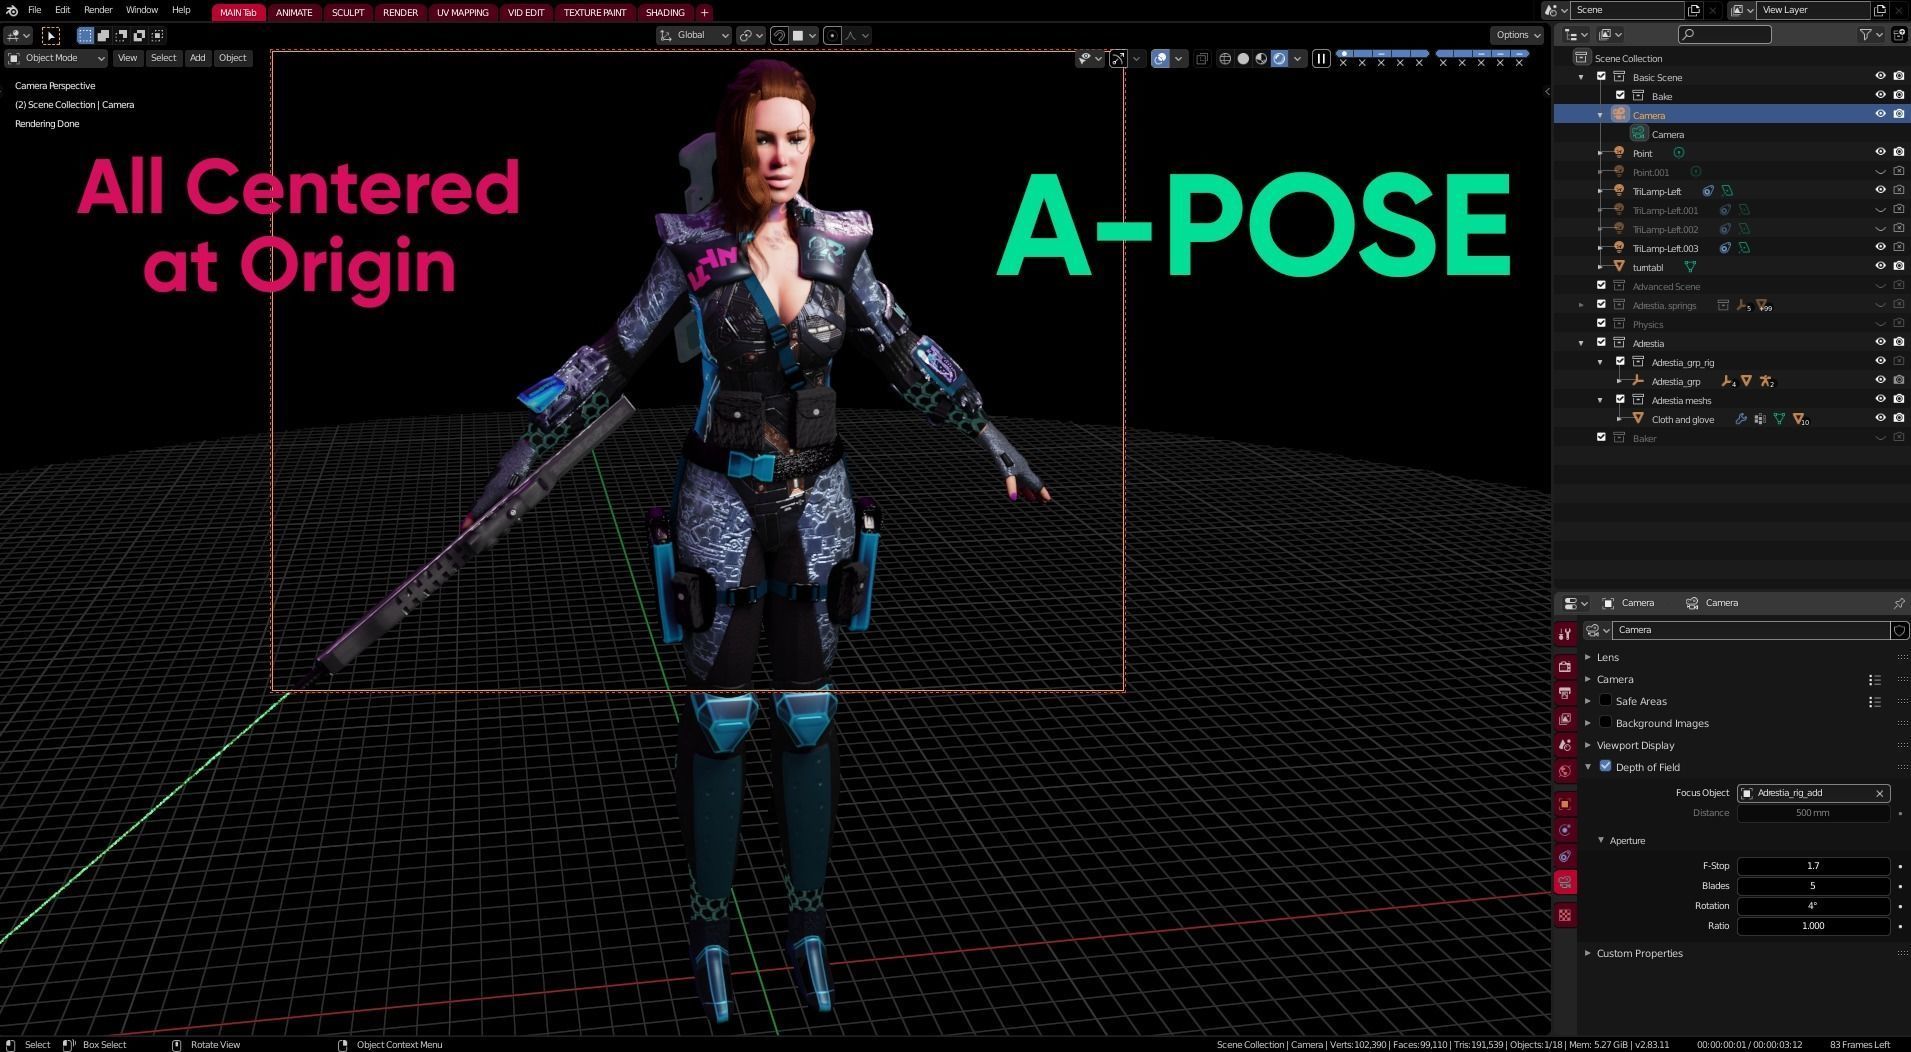Open the outliner filter dropdown
This screenshot has height=1052, width=1911.
[1871, 34]
